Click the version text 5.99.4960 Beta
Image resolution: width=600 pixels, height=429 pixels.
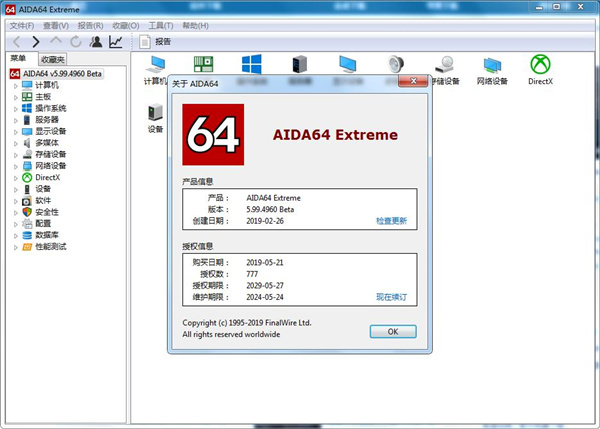[270, 209]
